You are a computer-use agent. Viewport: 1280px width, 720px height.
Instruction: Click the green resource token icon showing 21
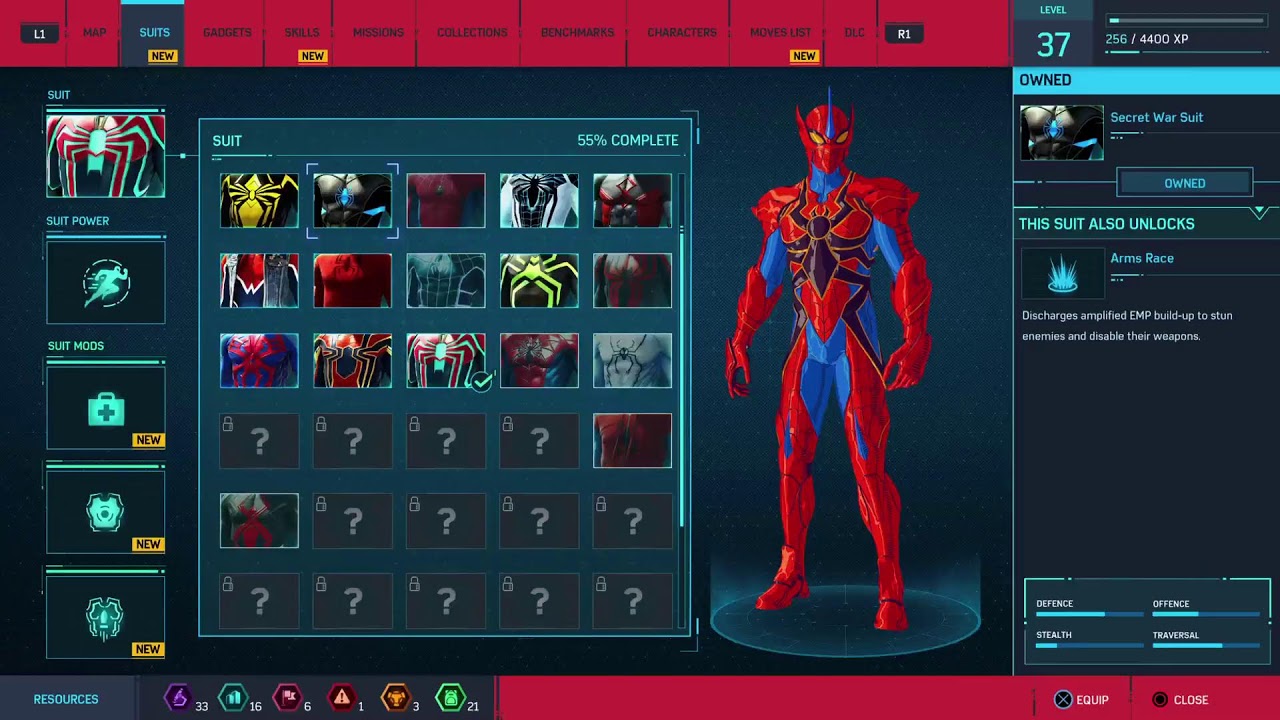coord(450,697)
